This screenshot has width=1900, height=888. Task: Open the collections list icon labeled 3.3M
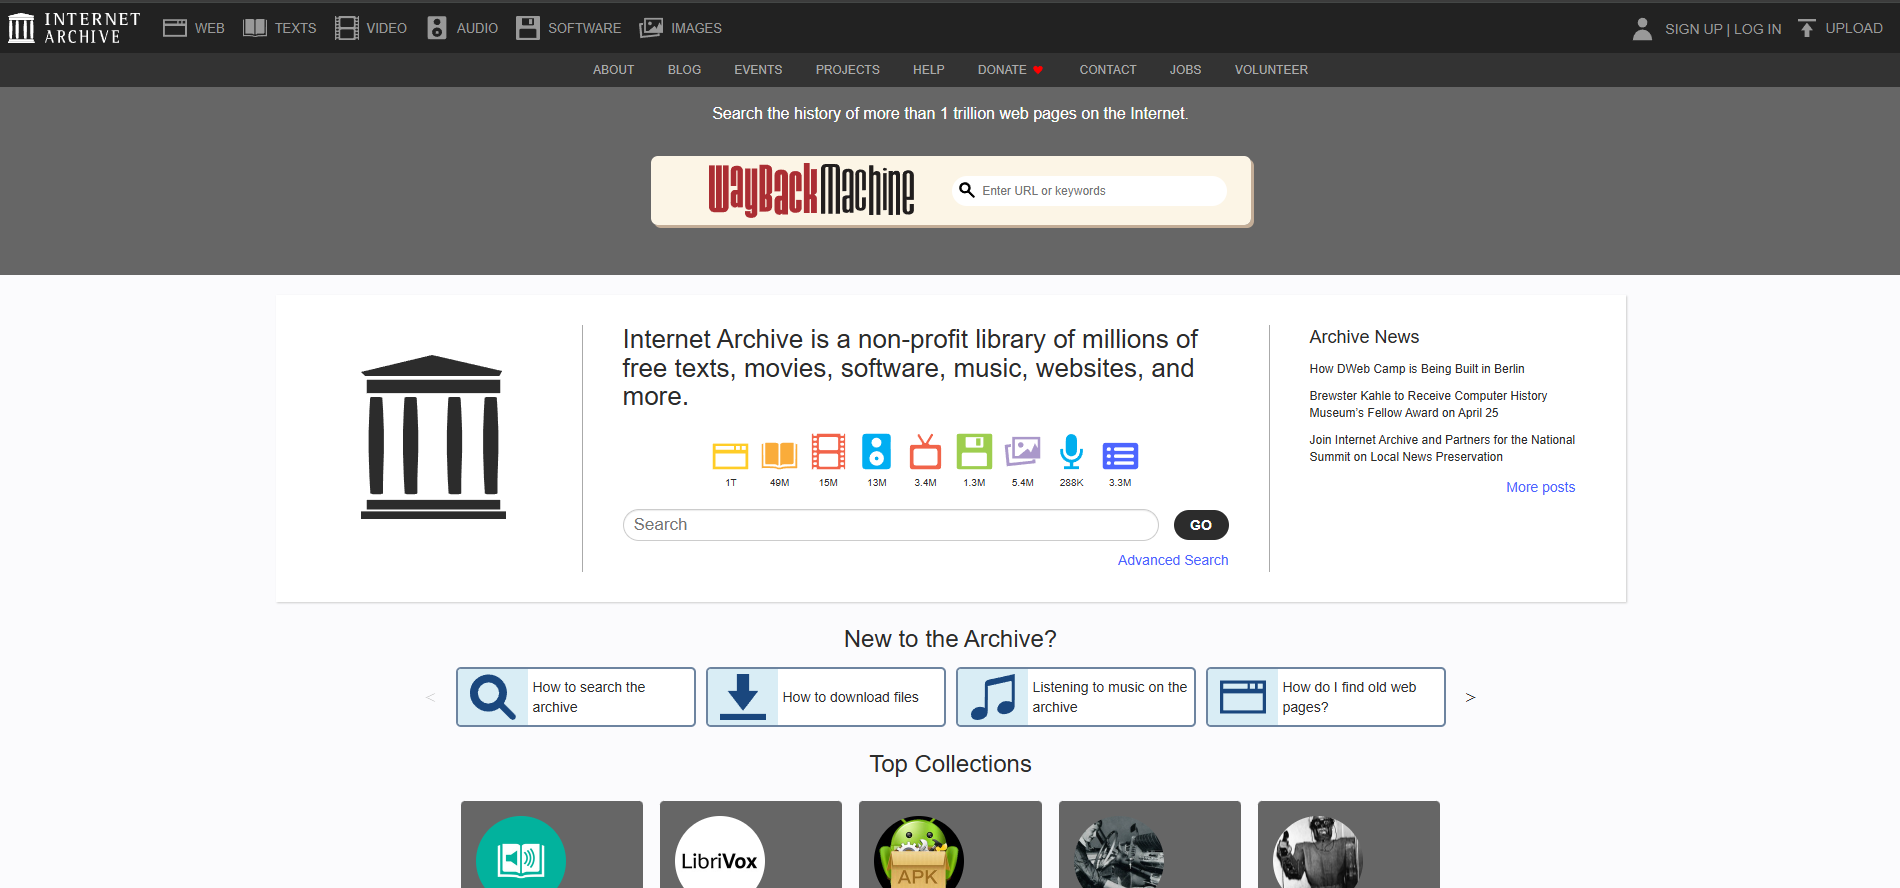[1120, 455]
